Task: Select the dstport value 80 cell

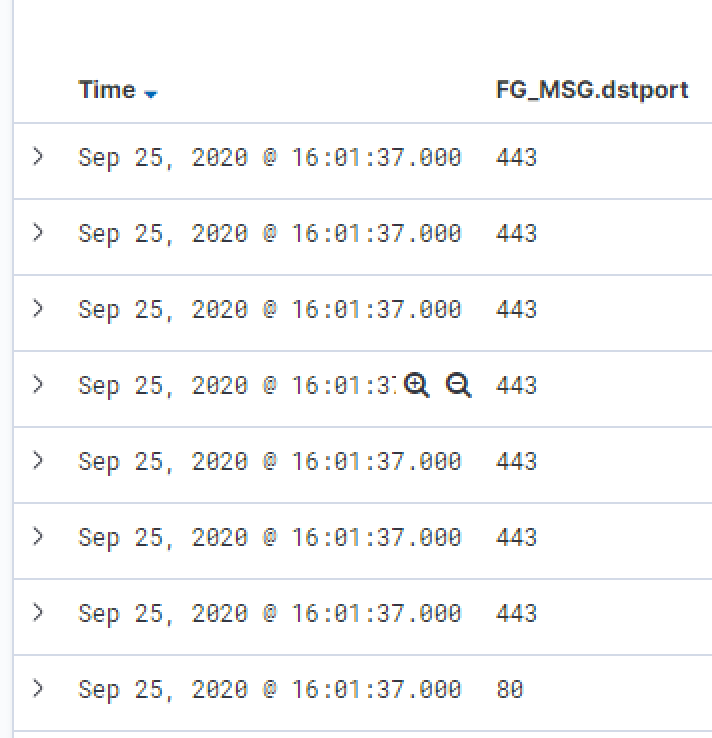Action: point(509,689)
